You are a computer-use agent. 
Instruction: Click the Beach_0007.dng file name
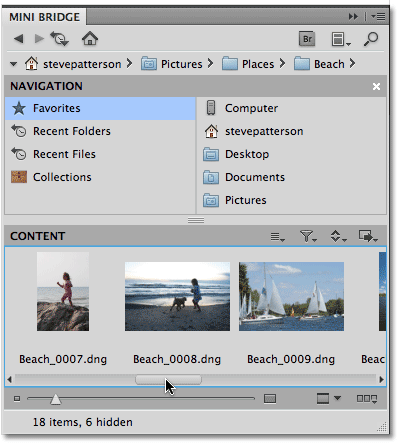pos(63,359)
